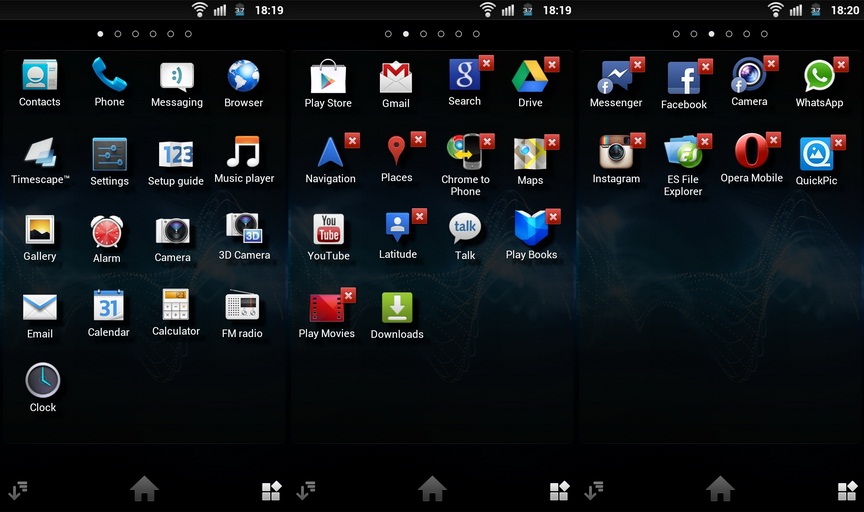Open the Chrome to Phone app
864x512 pixels.
(x=465, y=152)
